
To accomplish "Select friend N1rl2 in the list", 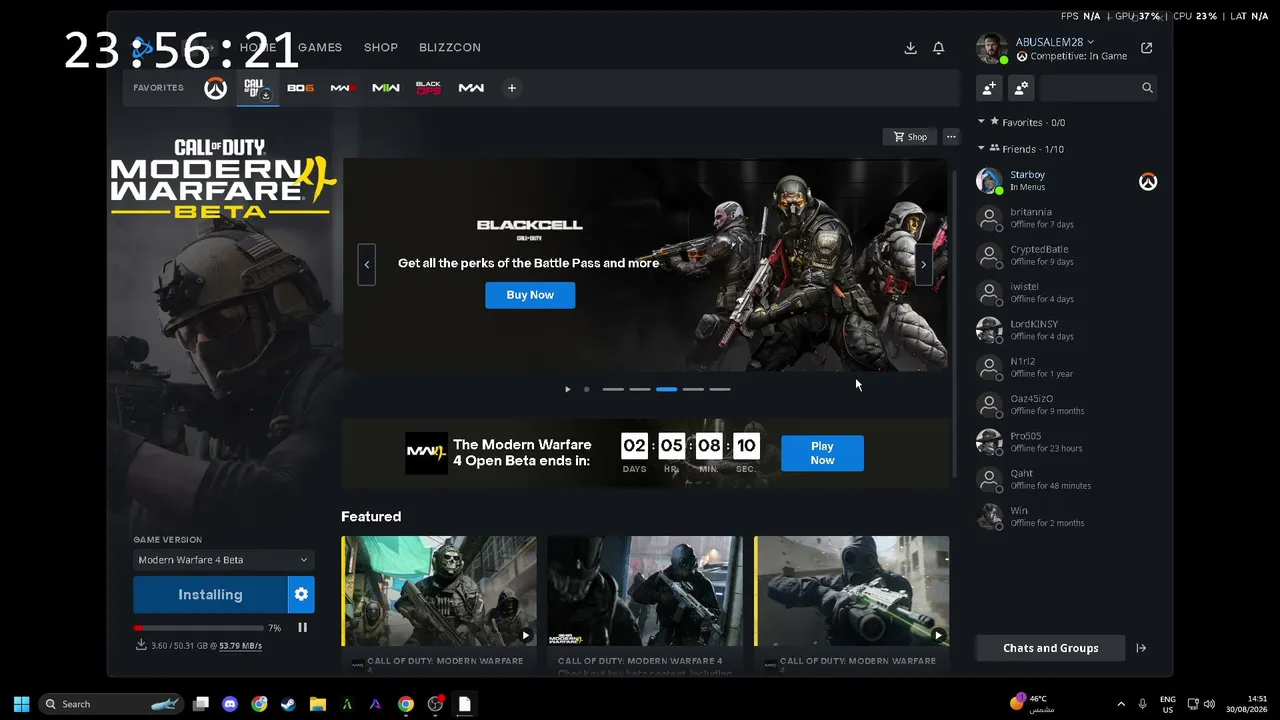I will click(1066, 367).
